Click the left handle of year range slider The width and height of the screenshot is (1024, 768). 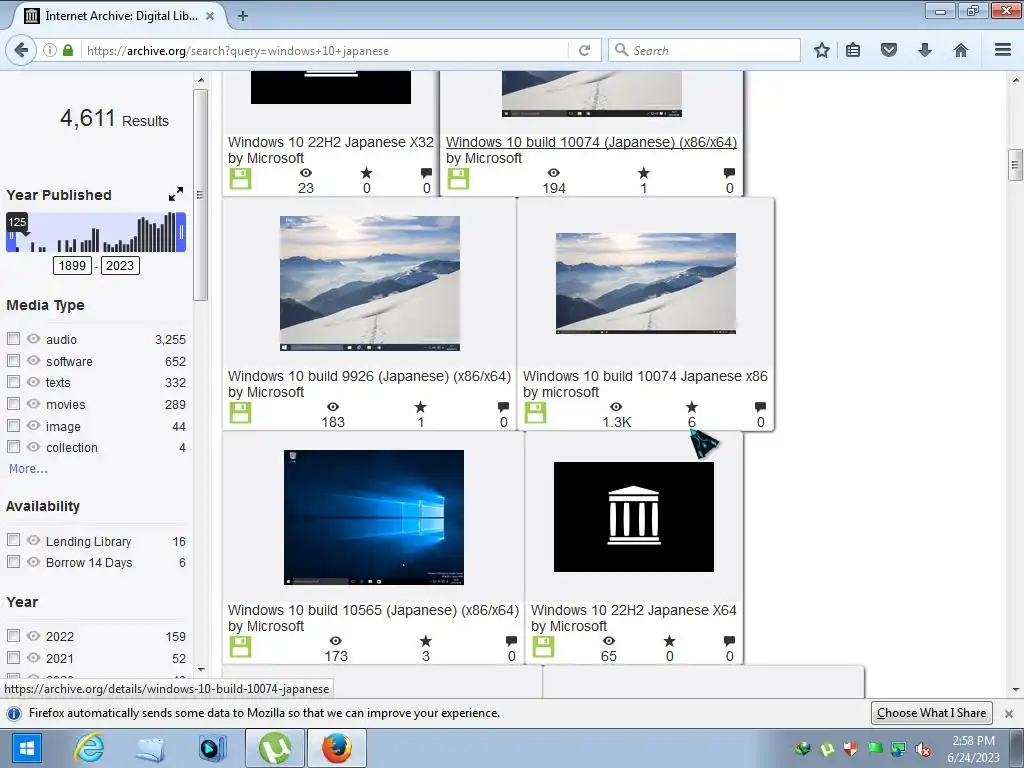click(10, 235)
